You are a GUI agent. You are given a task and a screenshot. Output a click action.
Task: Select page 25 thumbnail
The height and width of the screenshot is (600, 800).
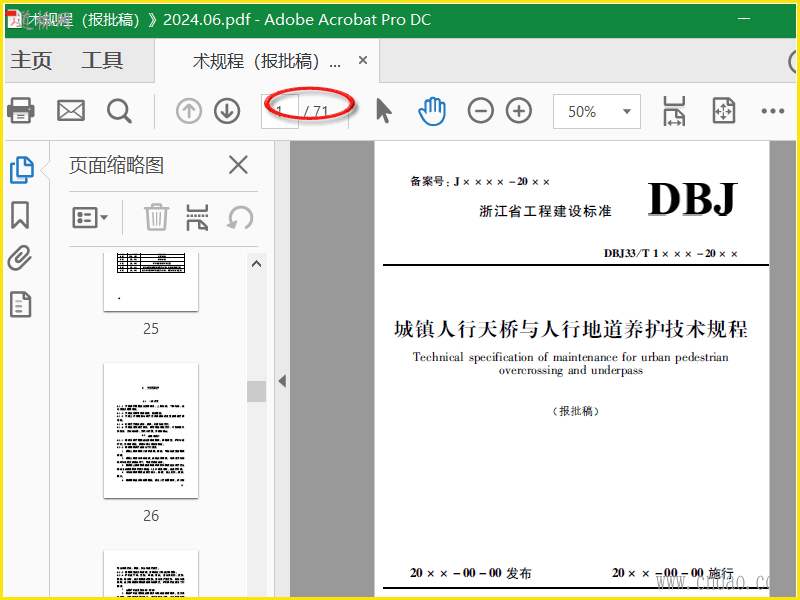coord(151,282)
